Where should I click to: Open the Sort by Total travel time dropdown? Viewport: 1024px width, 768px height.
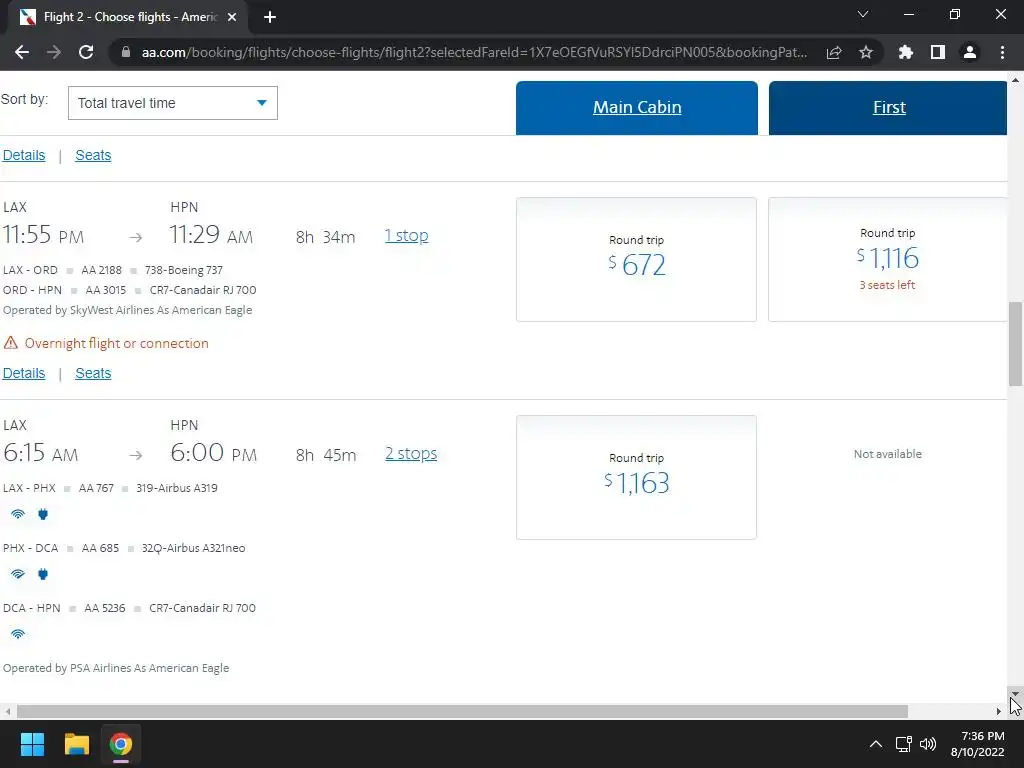click(x=172, y=103)
